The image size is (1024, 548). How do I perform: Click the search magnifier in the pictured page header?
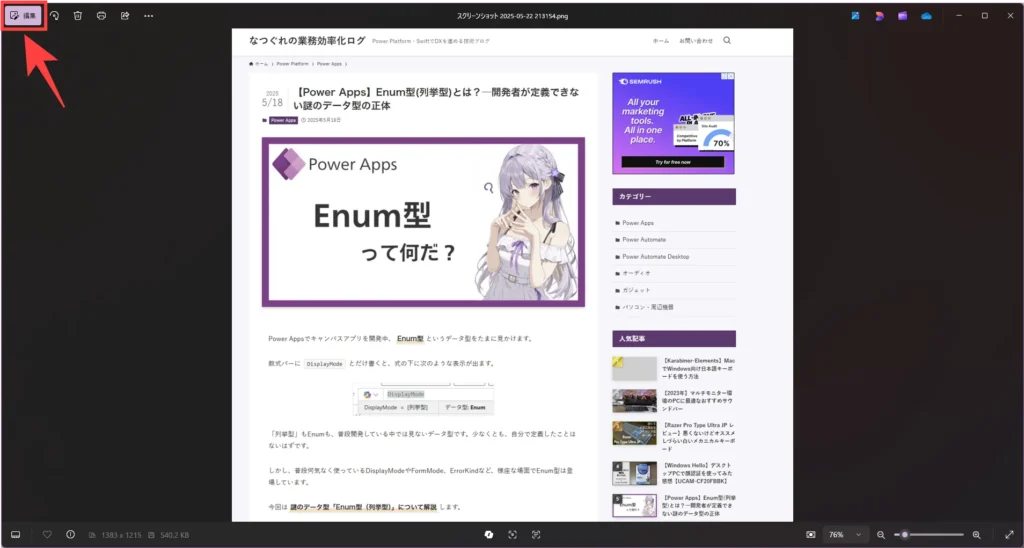727,40
